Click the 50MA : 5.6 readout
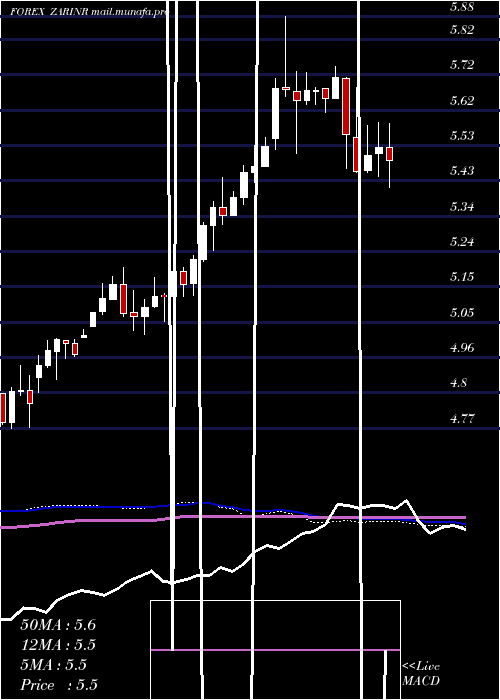Image resolution: width=500 pixels, height=700 pixels. tap(58, 625)
